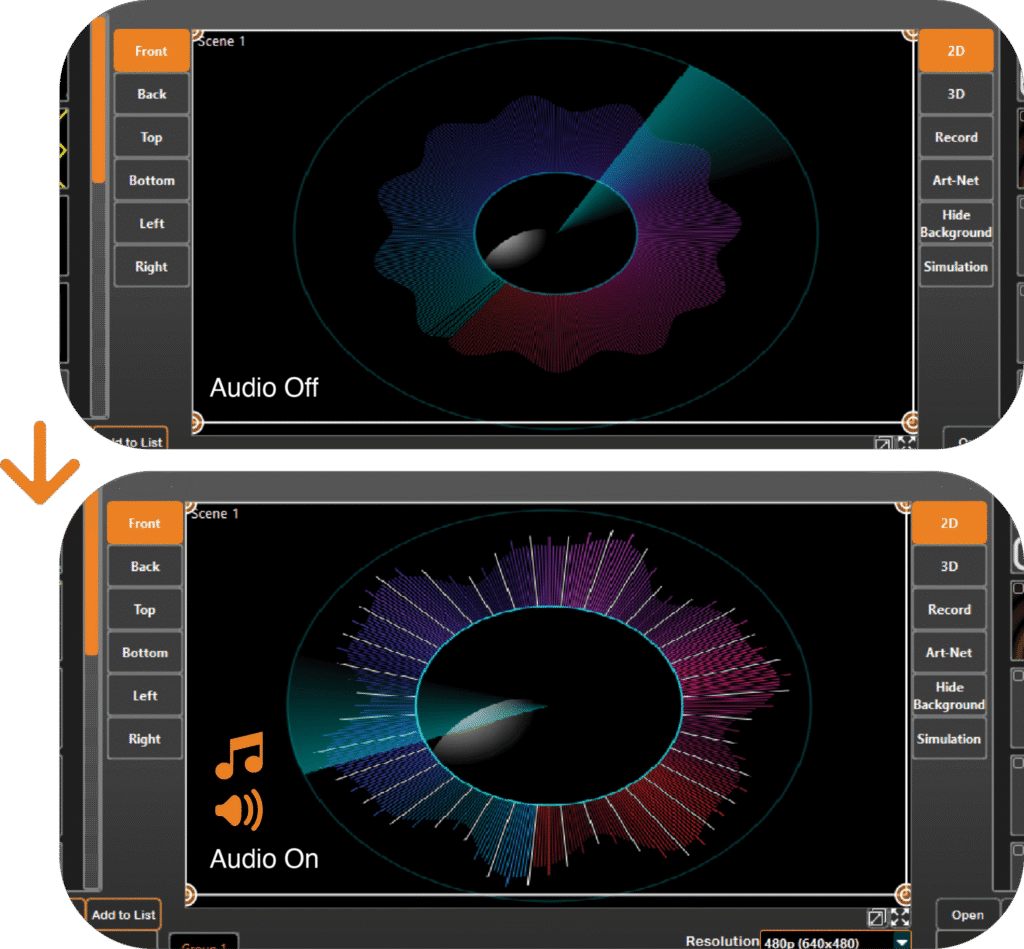Switch view to Back

tap(144, 566)
